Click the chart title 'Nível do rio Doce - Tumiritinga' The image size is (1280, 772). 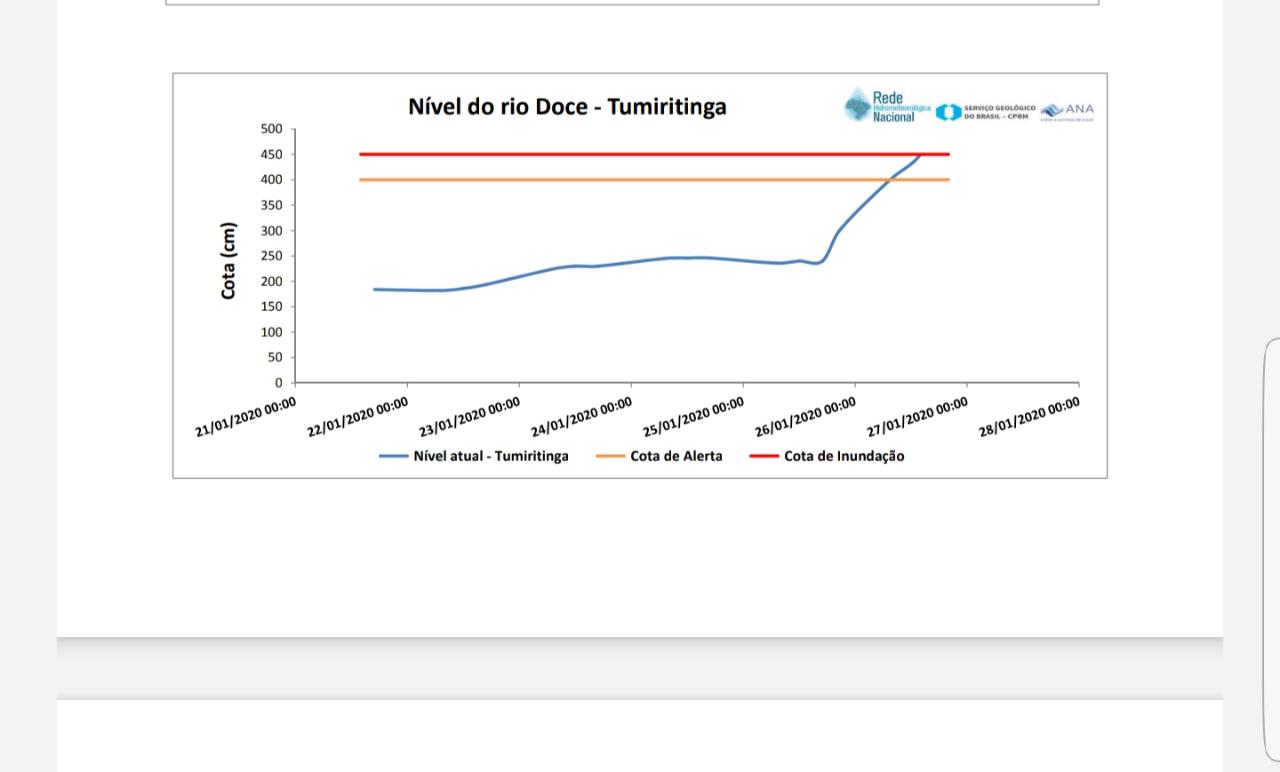[567, 107]
